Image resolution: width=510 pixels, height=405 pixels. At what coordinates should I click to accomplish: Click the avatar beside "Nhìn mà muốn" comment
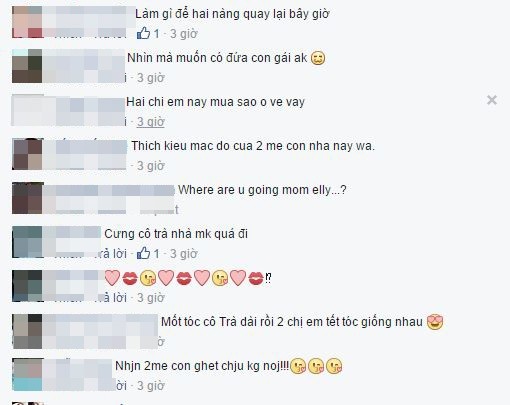(27, 66)
